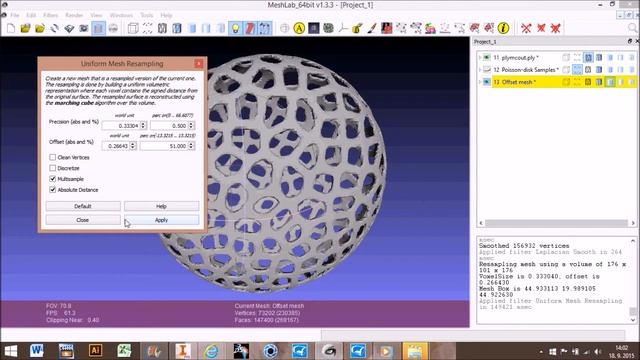Open Microsoft Word from the taskbar
The image size is (640, 360).
[37, 351]
